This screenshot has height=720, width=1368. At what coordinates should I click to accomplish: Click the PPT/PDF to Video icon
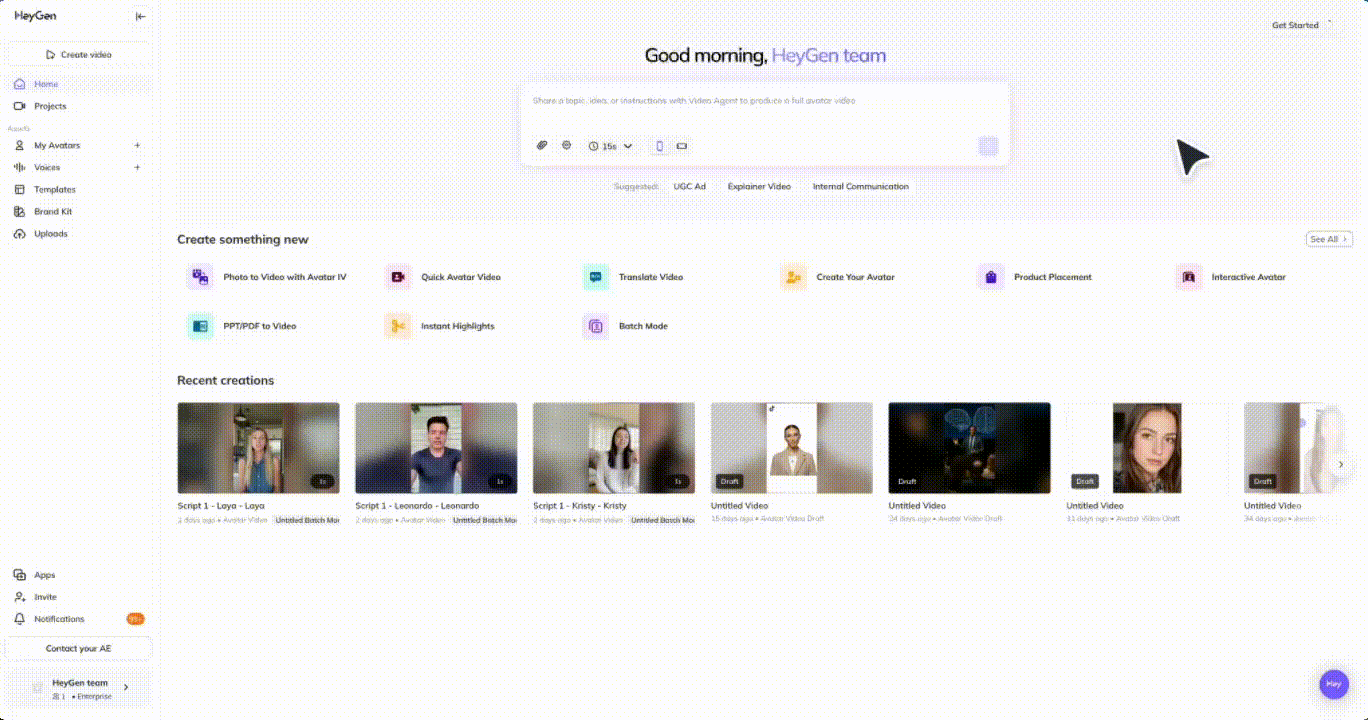click(200, 326)
